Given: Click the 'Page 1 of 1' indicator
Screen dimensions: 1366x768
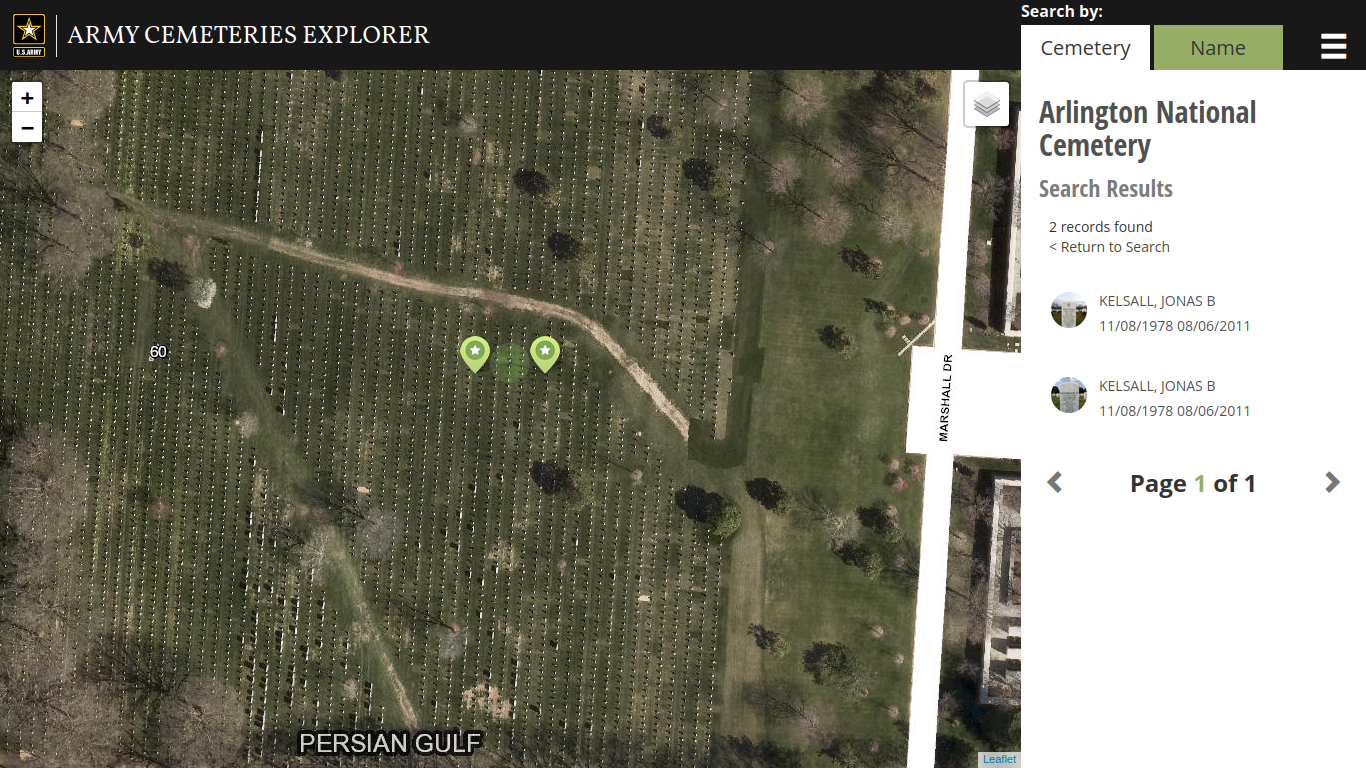Looking at the screenshot, I should (x=1193, y=484).
